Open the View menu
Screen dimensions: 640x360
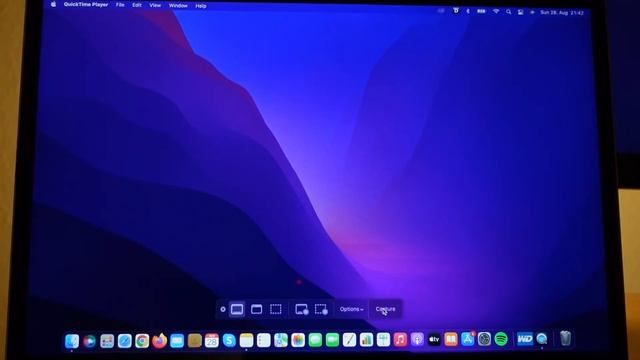pos(155,5)
